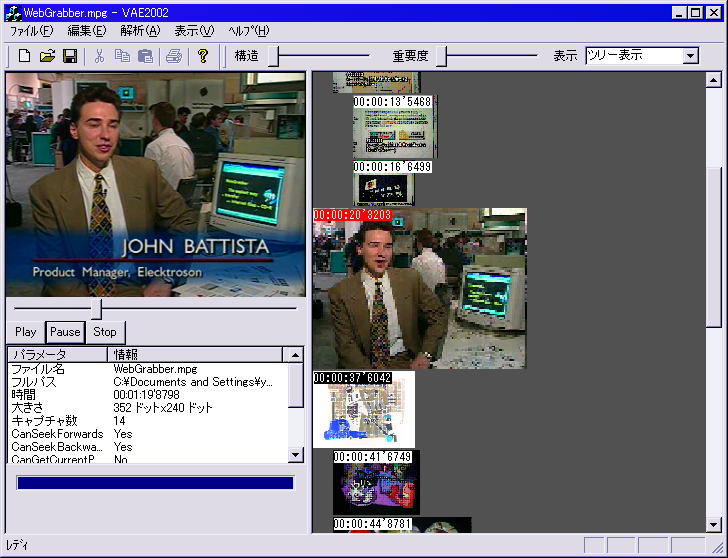The width and height of the screenshot is (728, 558).
Task: Click the 構造 slider handle
Action: 274,56
